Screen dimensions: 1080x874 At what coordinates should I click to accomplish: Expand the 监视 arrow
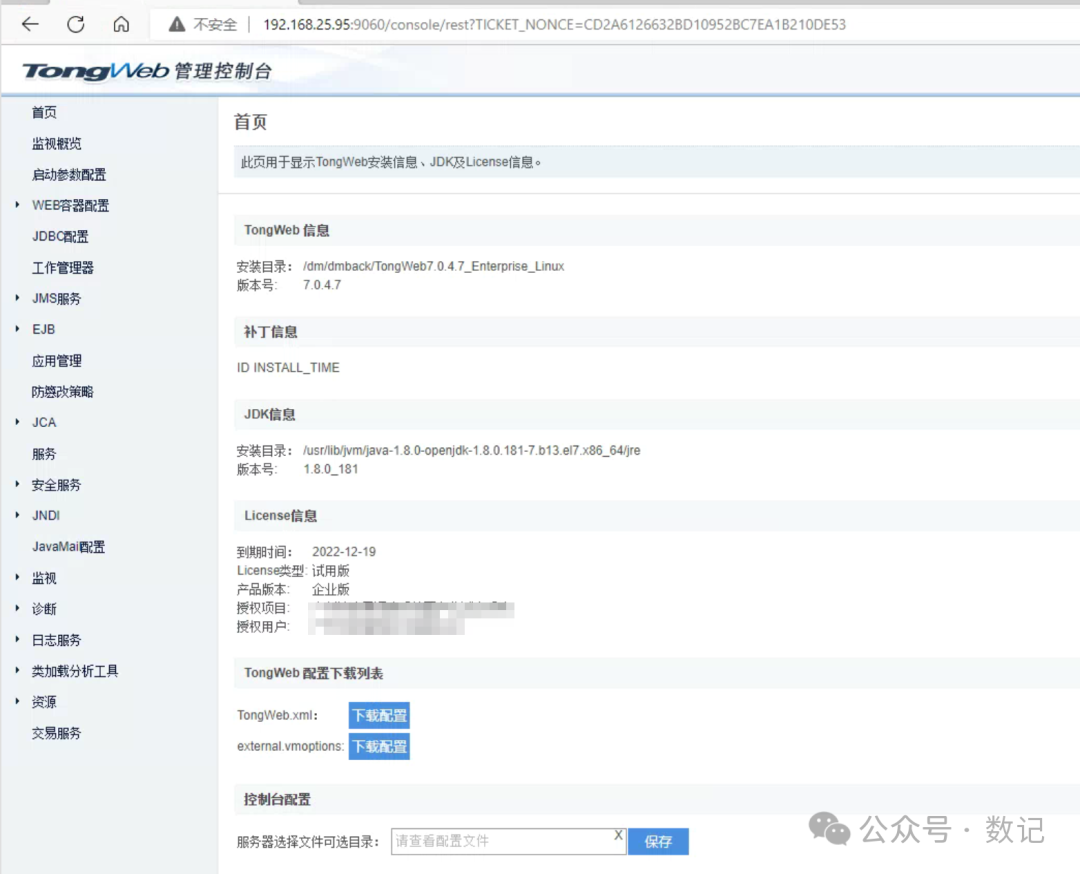click(17, 577)
